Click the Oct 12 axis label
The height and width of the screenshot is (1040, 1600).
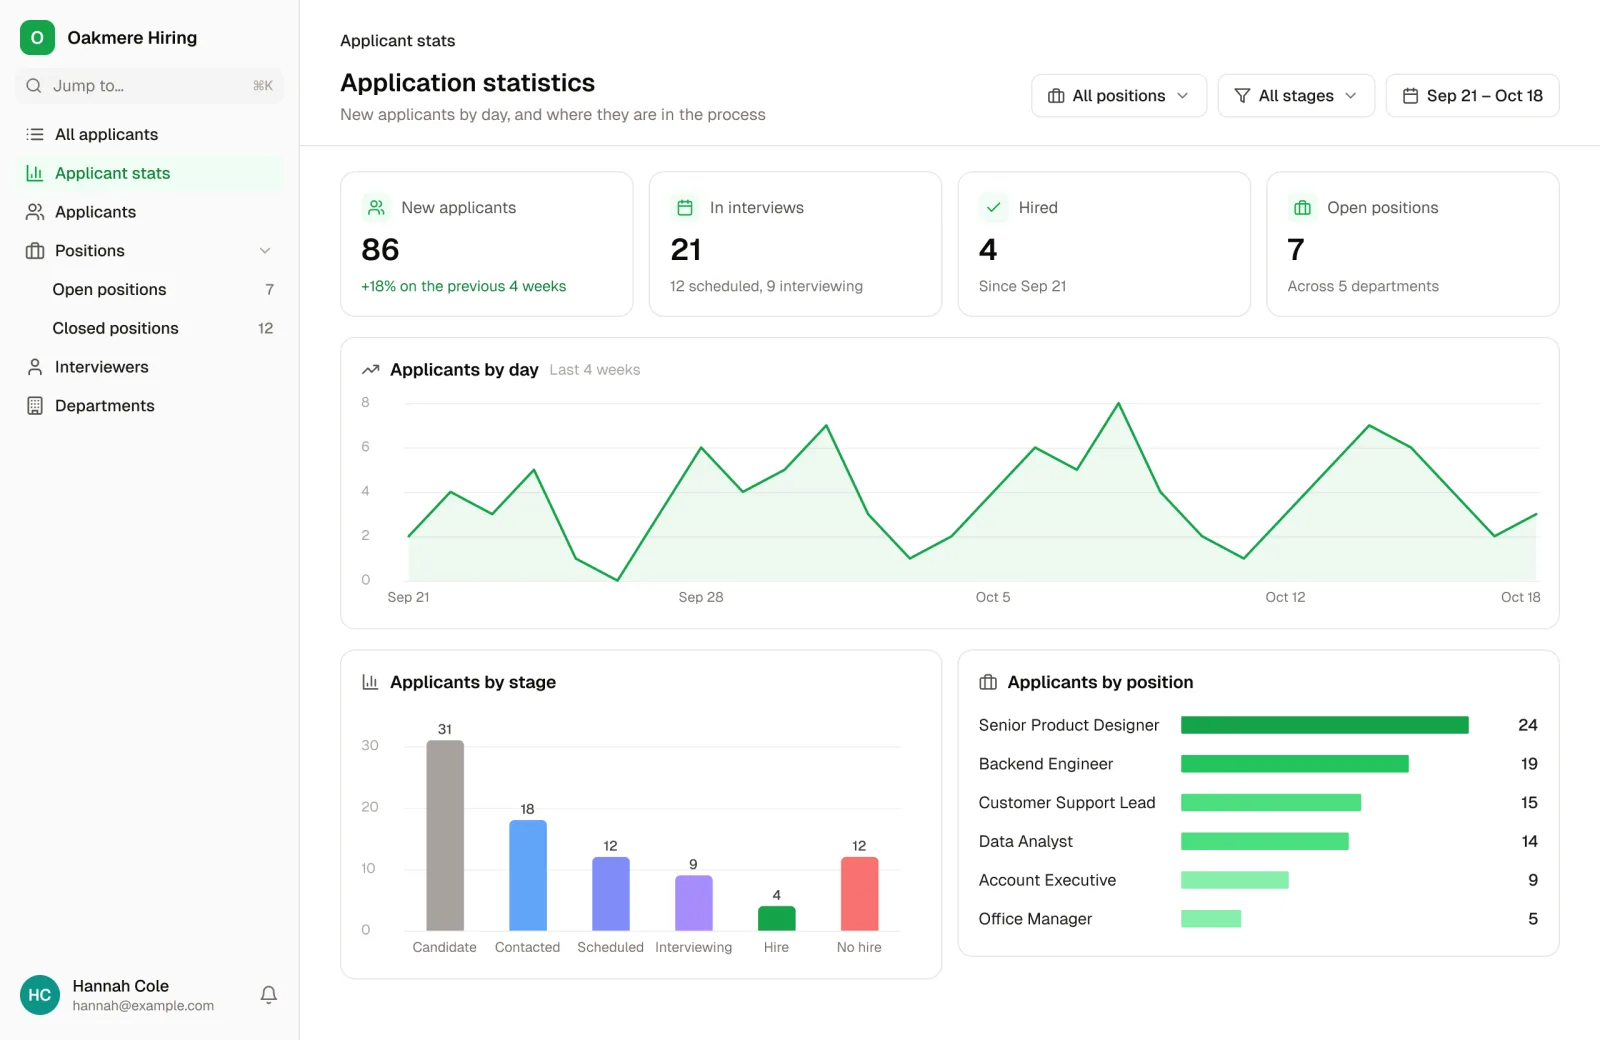pyautogui.click(x=1285, y=597)
